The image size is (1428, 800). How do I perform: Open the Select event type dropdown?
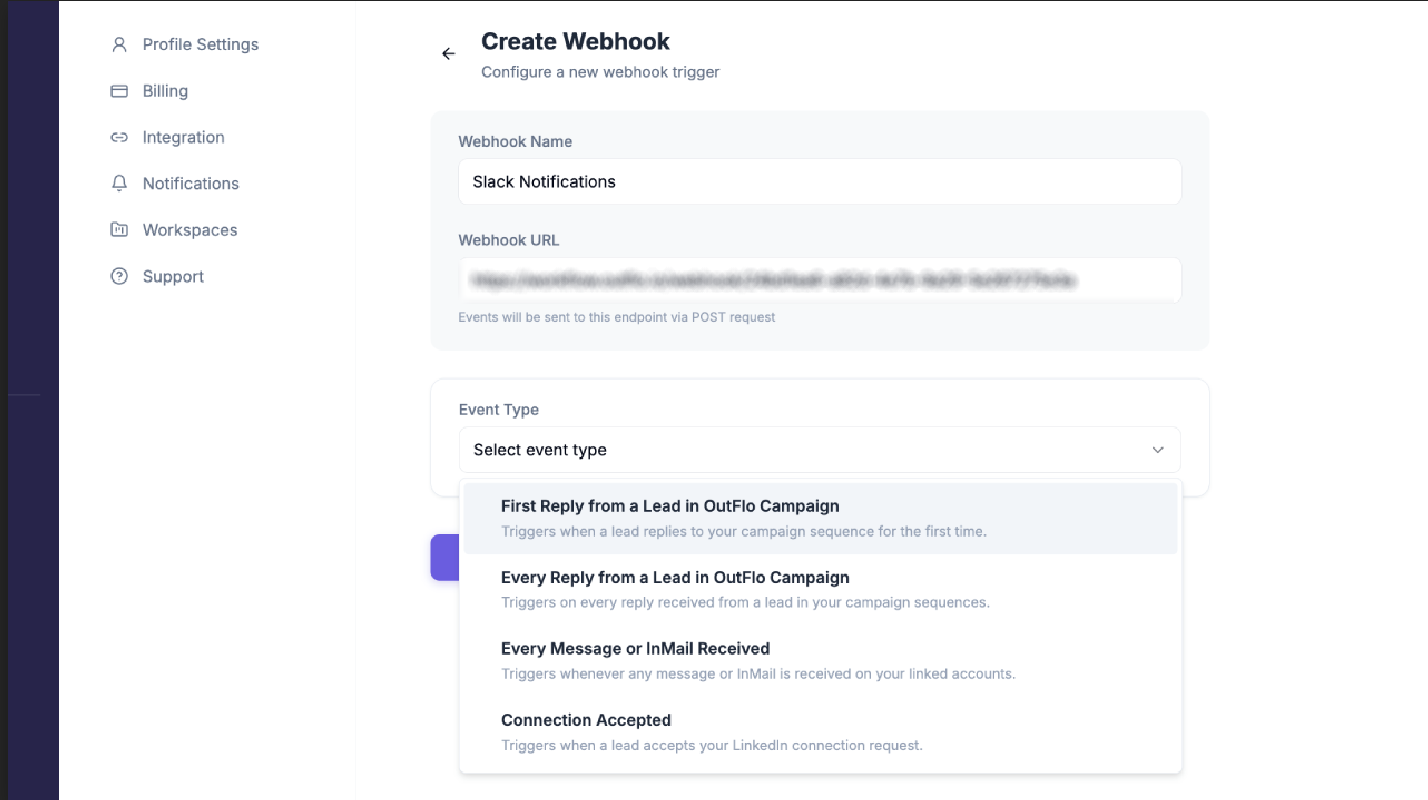(819, 450)
